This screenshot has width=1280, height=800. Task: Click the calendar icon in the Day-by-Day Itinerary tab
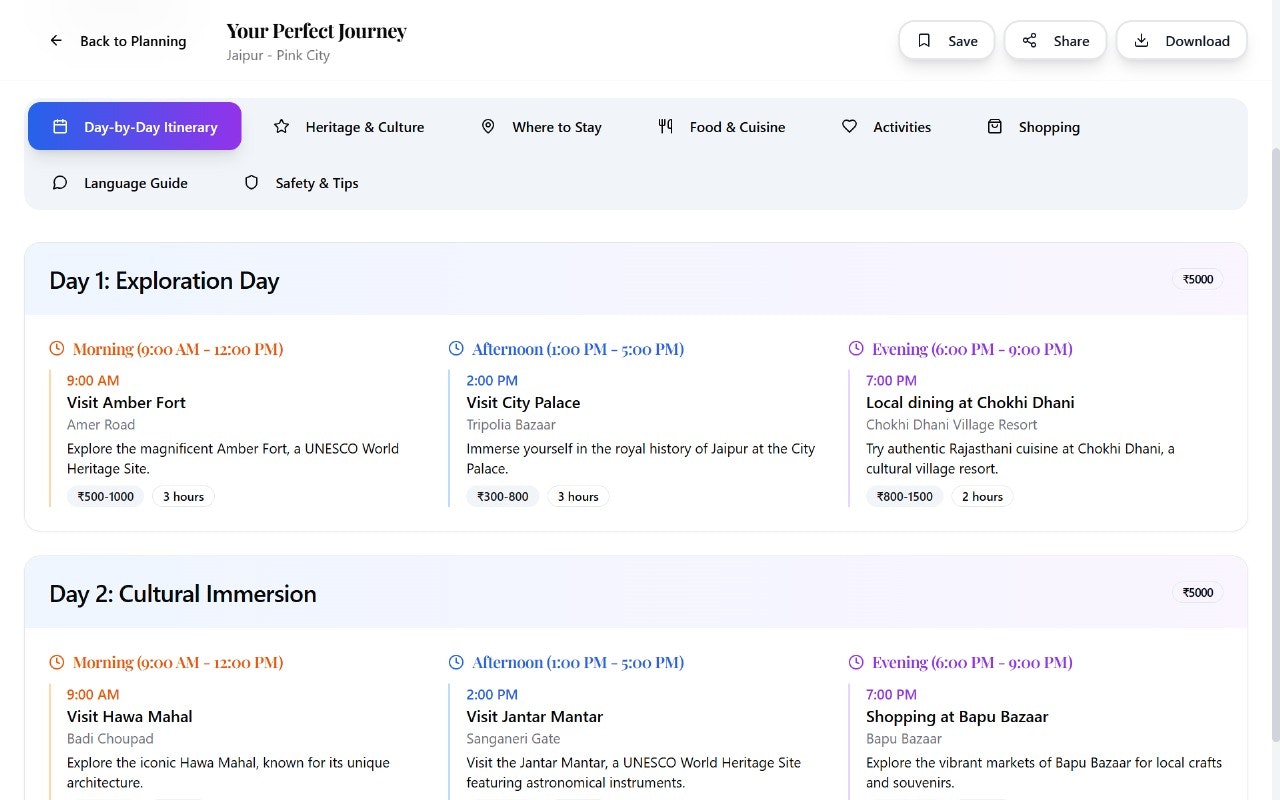60,127
